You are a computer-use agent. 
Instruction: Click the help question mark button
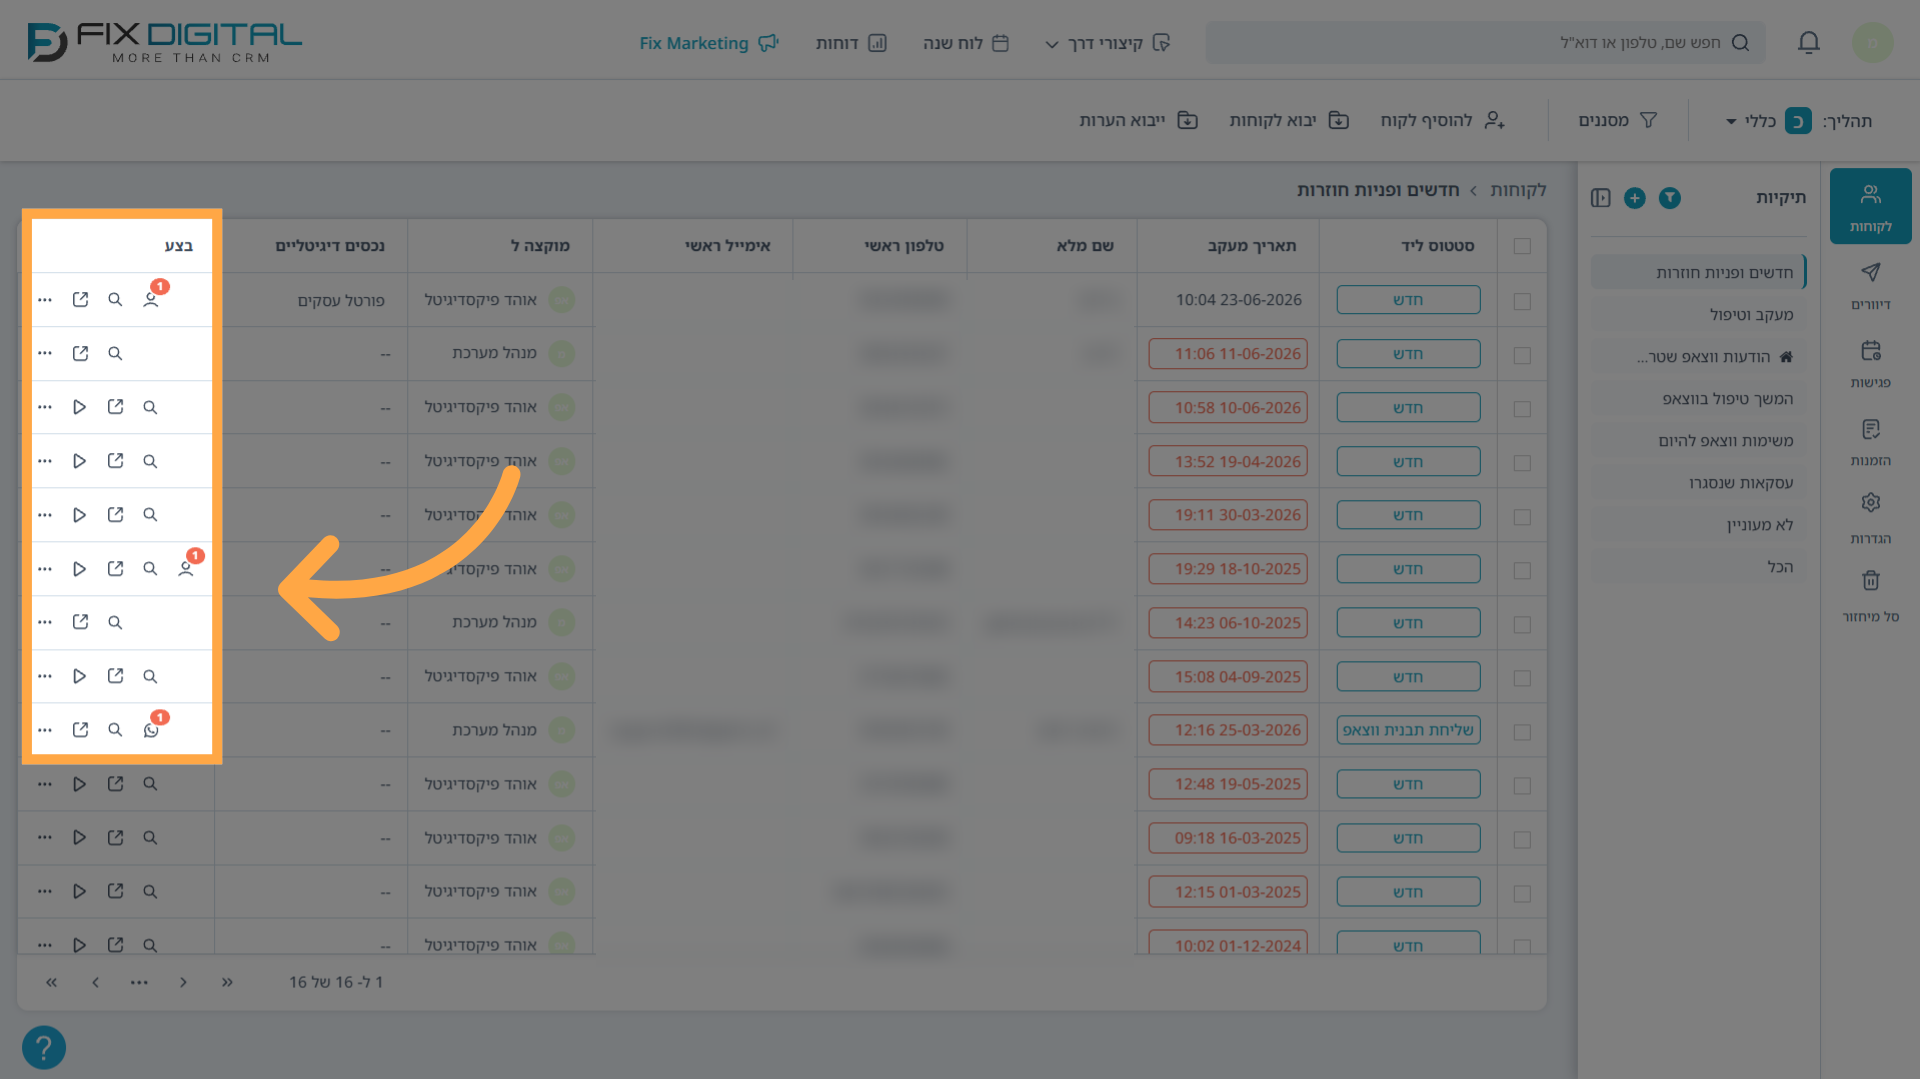43,1048
